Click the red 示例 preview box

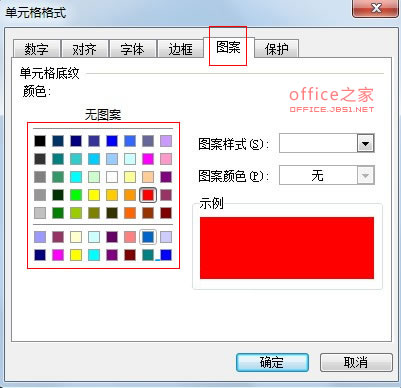[287, 248]
